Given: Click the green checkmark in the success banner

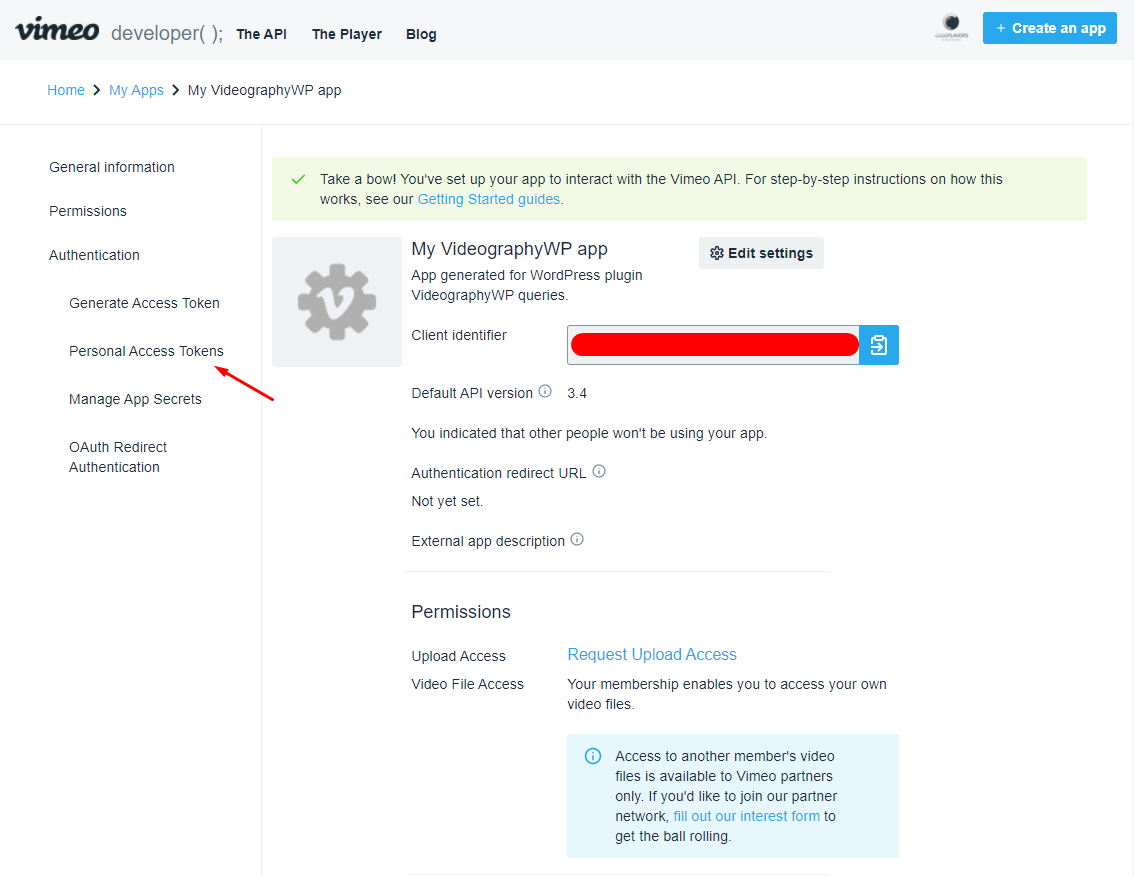Looking at the screenshot, I should (298, 179).
